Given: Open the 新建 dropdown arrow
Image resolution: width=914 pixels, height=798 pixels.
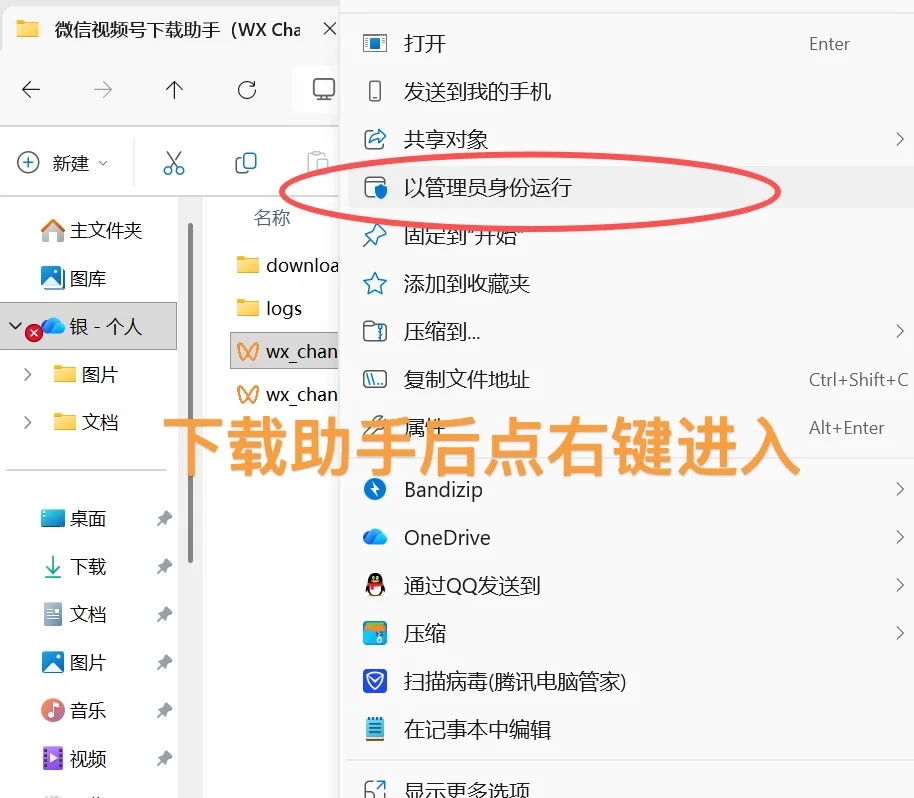Looking at the screenshot, I should [x=103, y=162].
